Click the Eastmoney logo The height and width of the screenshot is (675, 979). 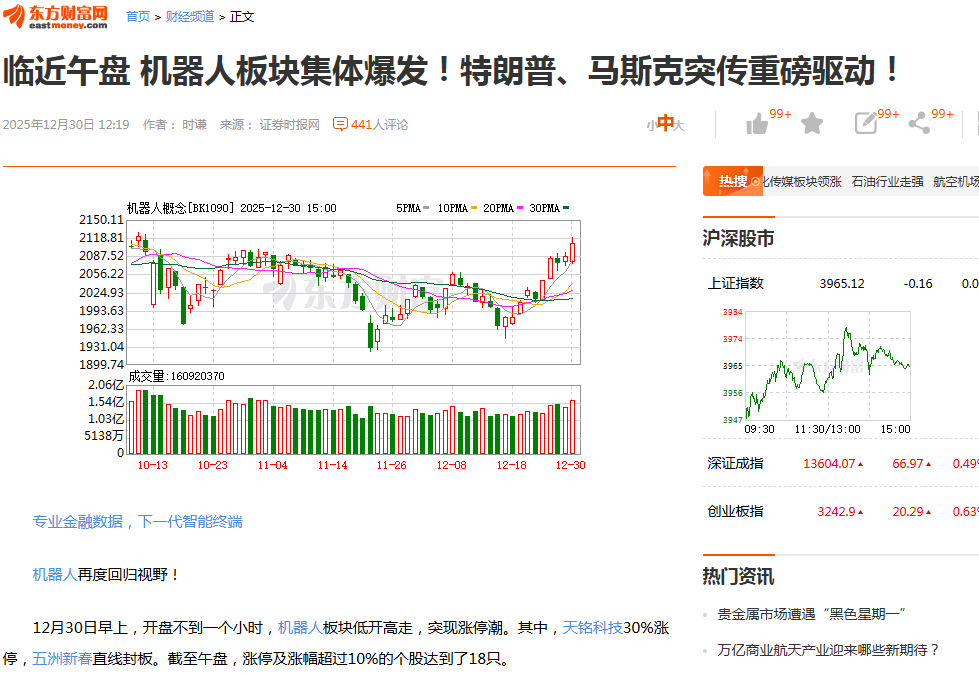56,17
